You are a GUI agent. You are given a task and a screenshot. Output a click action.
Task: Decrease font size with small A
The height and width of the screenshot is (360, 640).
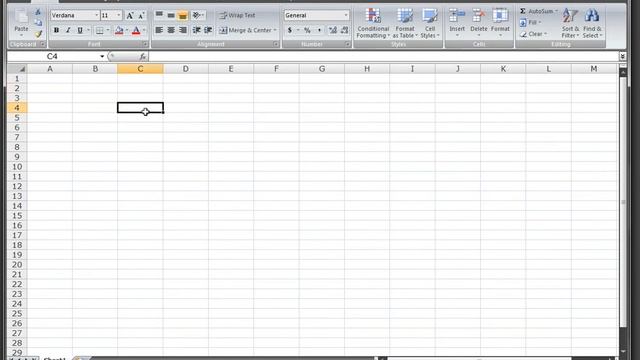tap(141, 16)
